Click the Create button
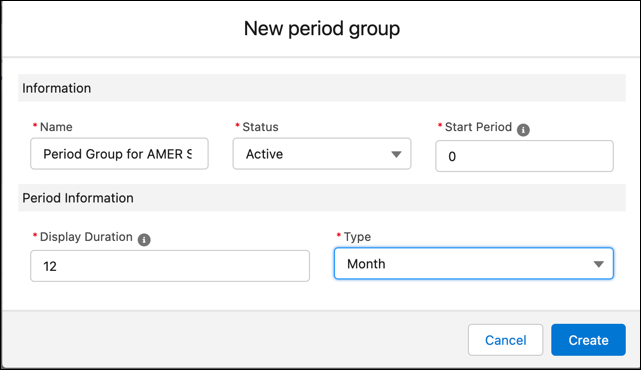 pos(588,340)
